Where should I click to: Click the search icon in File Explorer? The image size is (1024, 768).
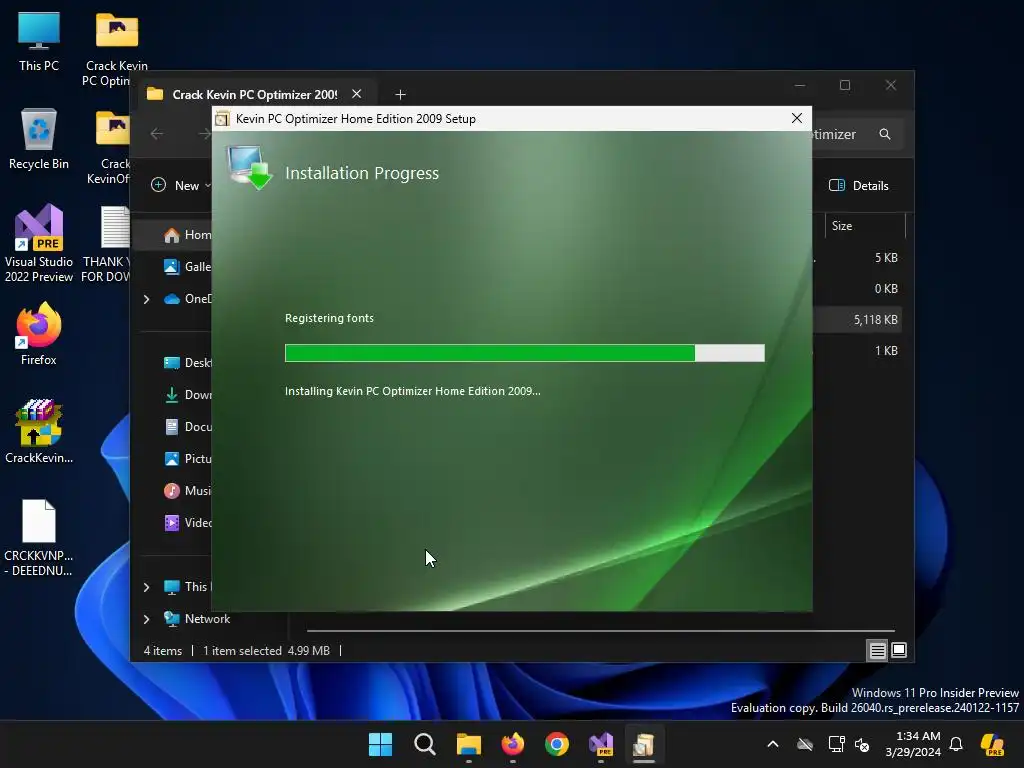coord(885,134)
